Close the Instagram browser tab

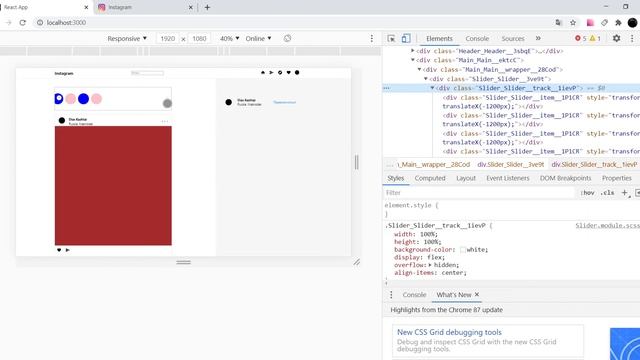point(191,7)
